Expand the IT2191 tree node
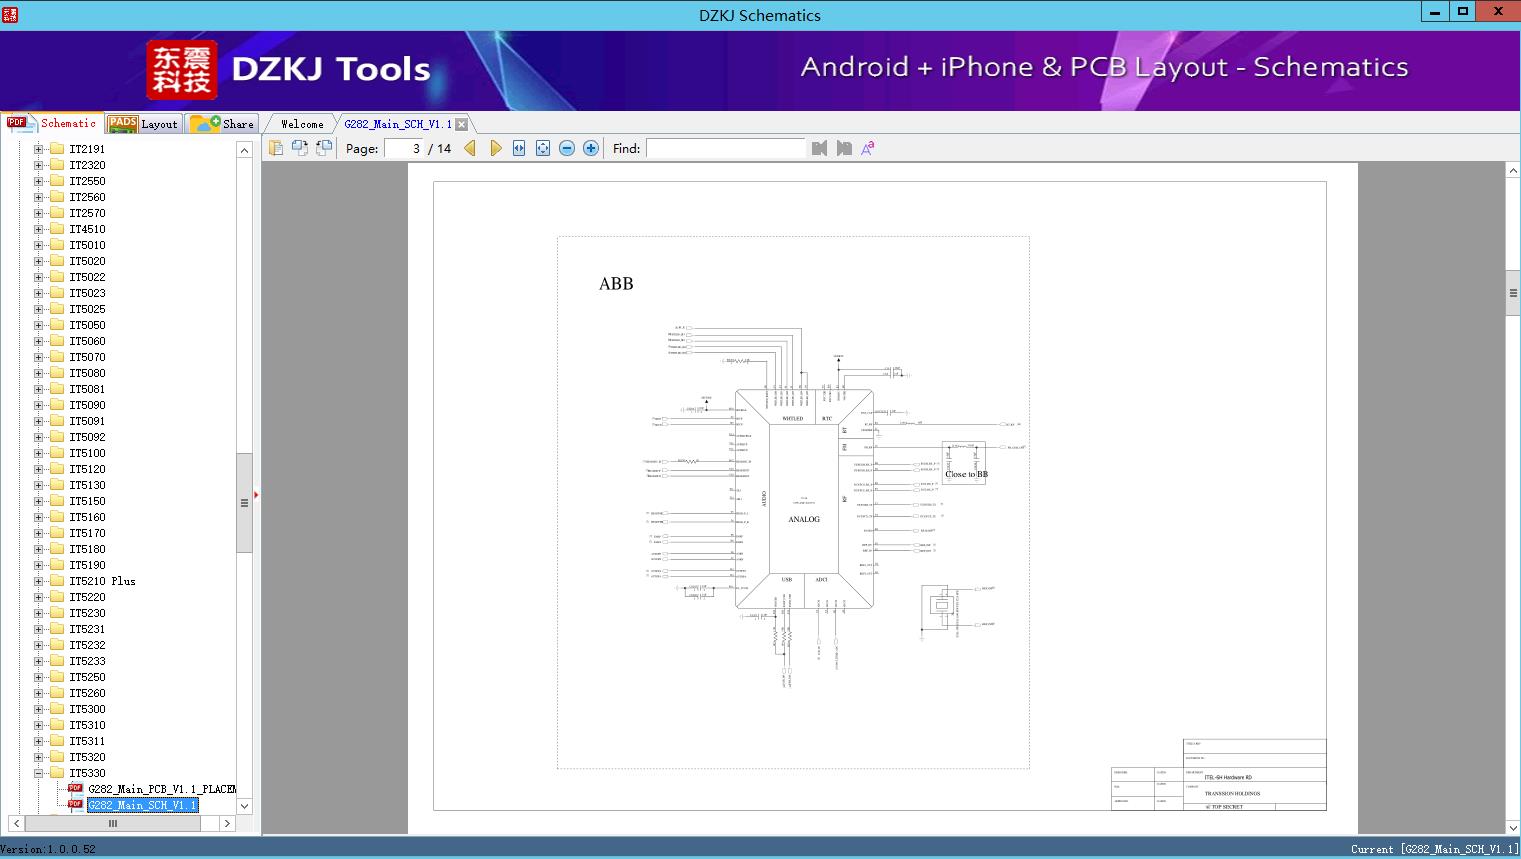This screenshot has width=1521, height=859. coord(39,149)
